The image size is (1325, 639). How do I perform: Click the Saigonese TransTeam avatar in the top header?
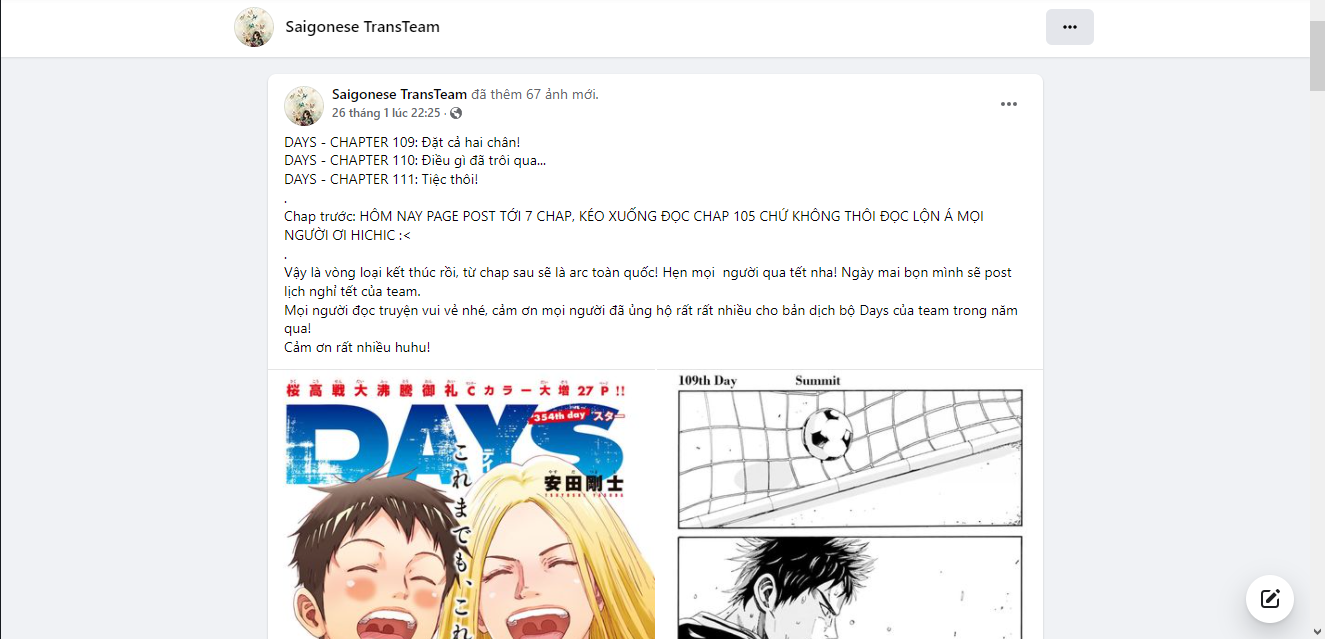pyautogui.click(x=254, y=27)
